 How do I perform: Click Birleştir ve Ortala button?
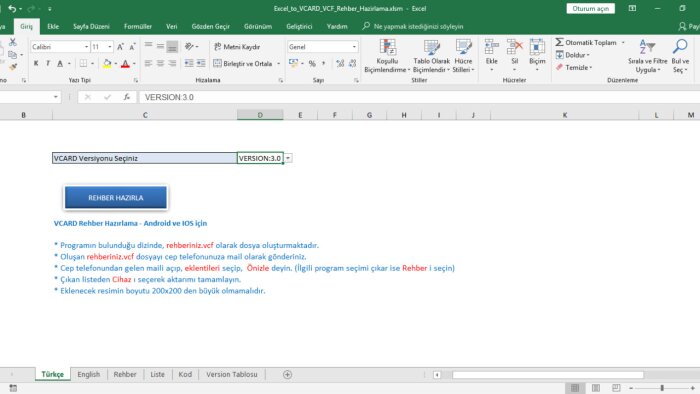pyautogui.click(x=243, y=64)
